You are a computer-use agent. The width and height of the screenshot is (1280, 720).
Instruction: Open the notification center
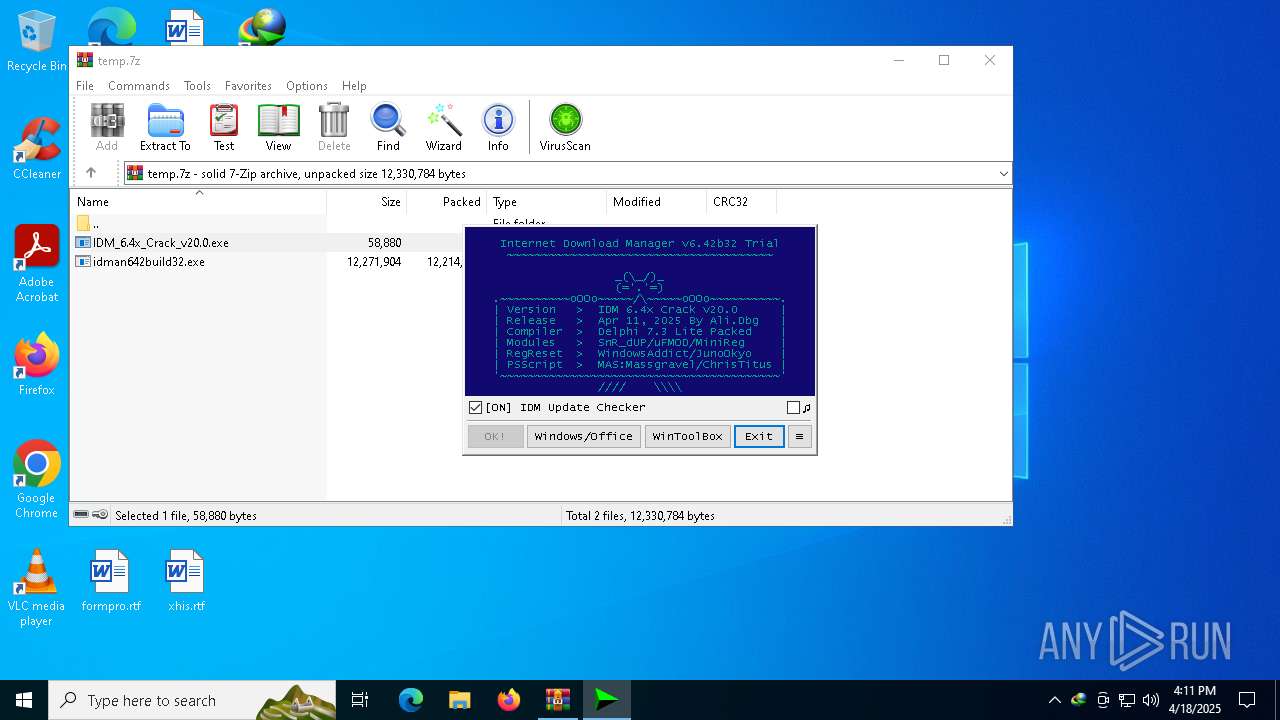pyautogui.click(x=1247, y=700)
